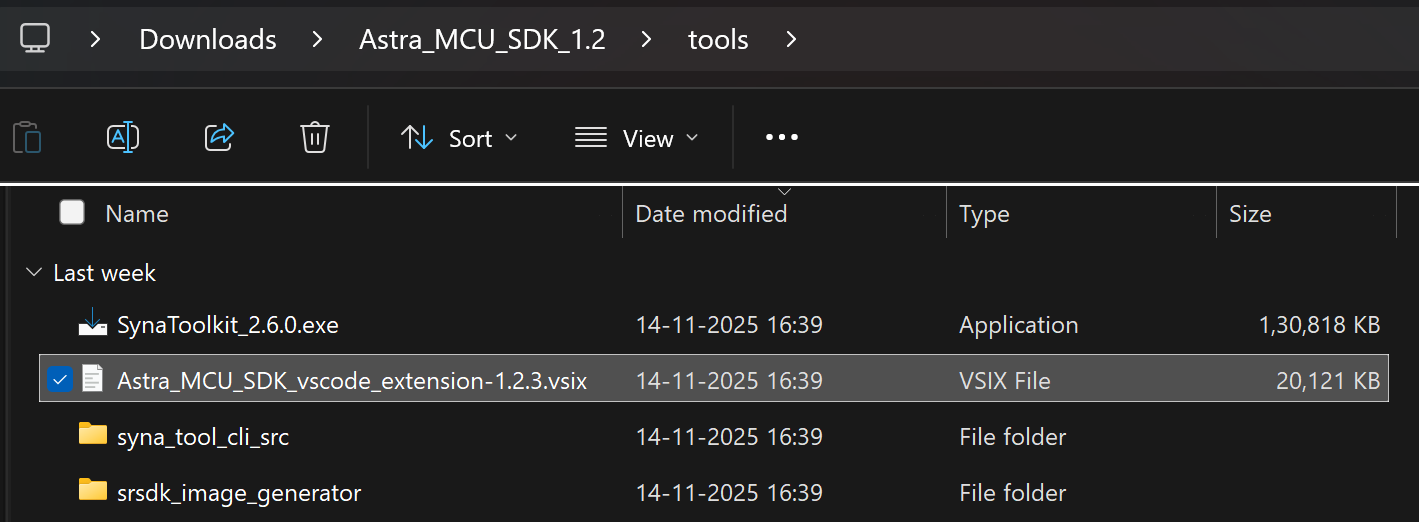Uncheck the Astra_MCU_SDK_vscode_extension file checkbox
1419x522 pixels.
[60, 380]
